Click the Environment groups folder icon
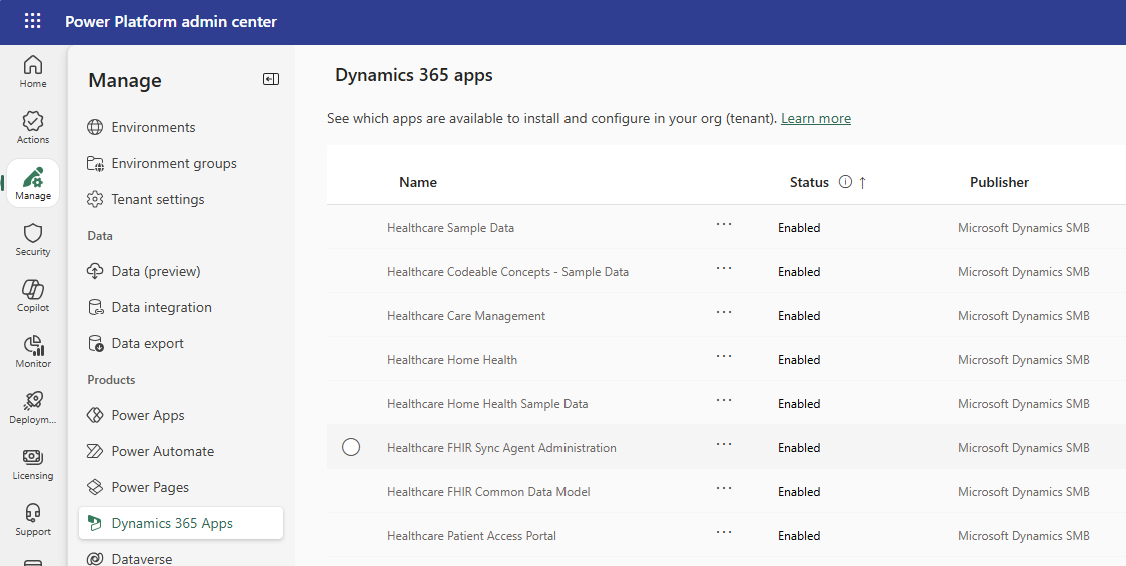This screenshot has width=1126, height=566. 95,163
